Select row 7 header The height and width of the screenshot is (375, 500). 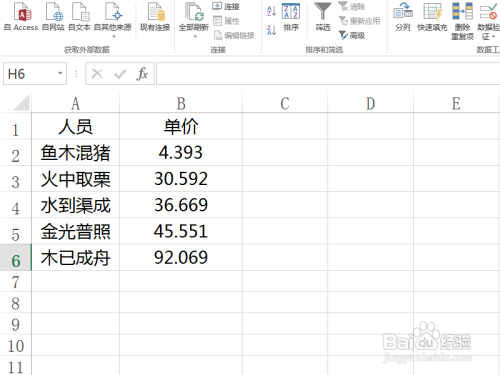tap(15, 281)
